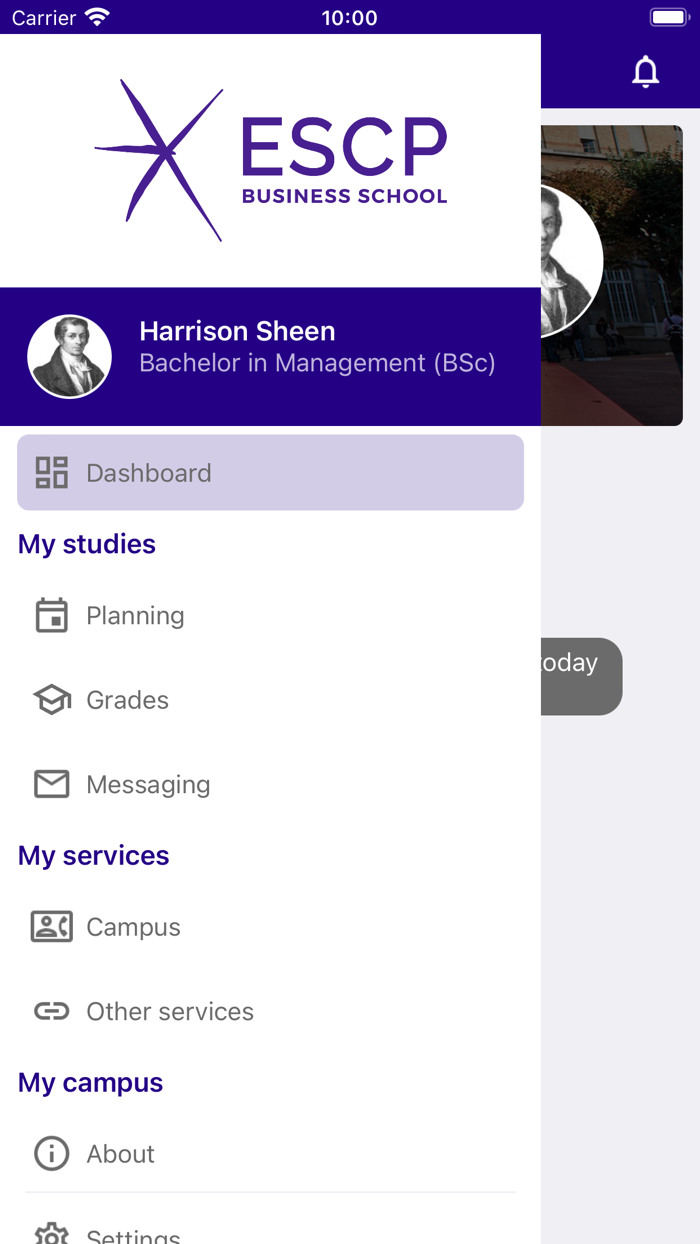Open Messaging from the sidebar

coord(148,784)
